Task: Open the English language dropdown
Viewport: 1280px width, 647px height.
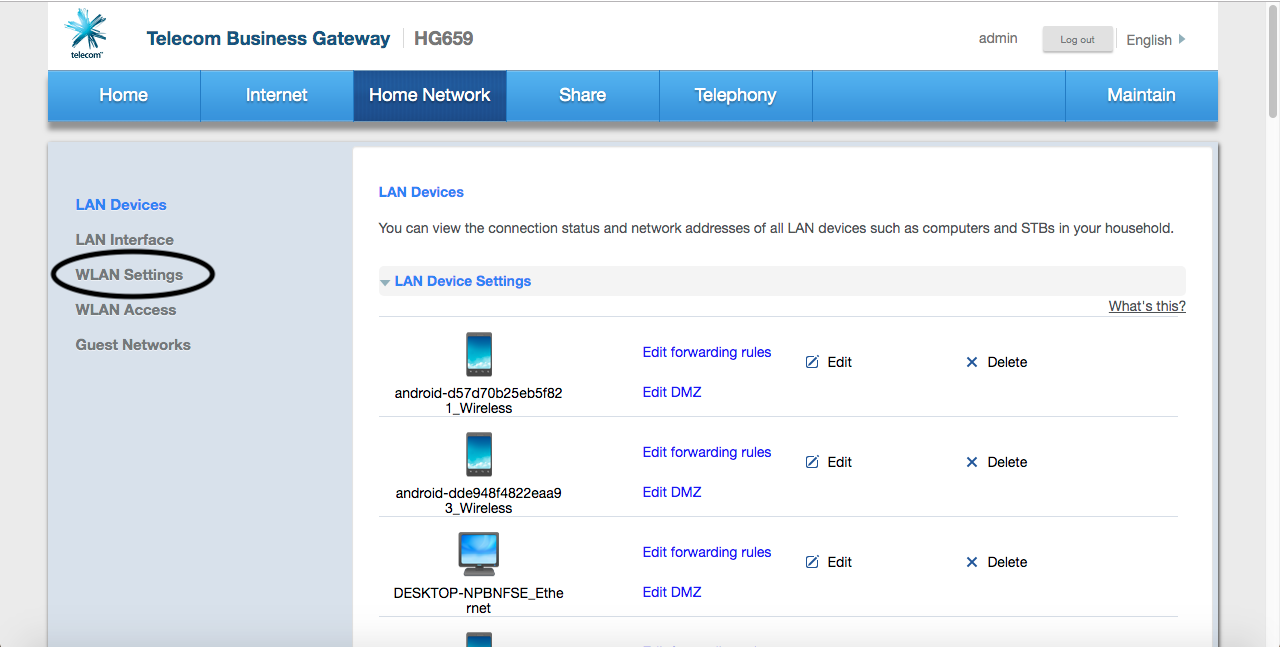Action: (x=1155, y=40)
